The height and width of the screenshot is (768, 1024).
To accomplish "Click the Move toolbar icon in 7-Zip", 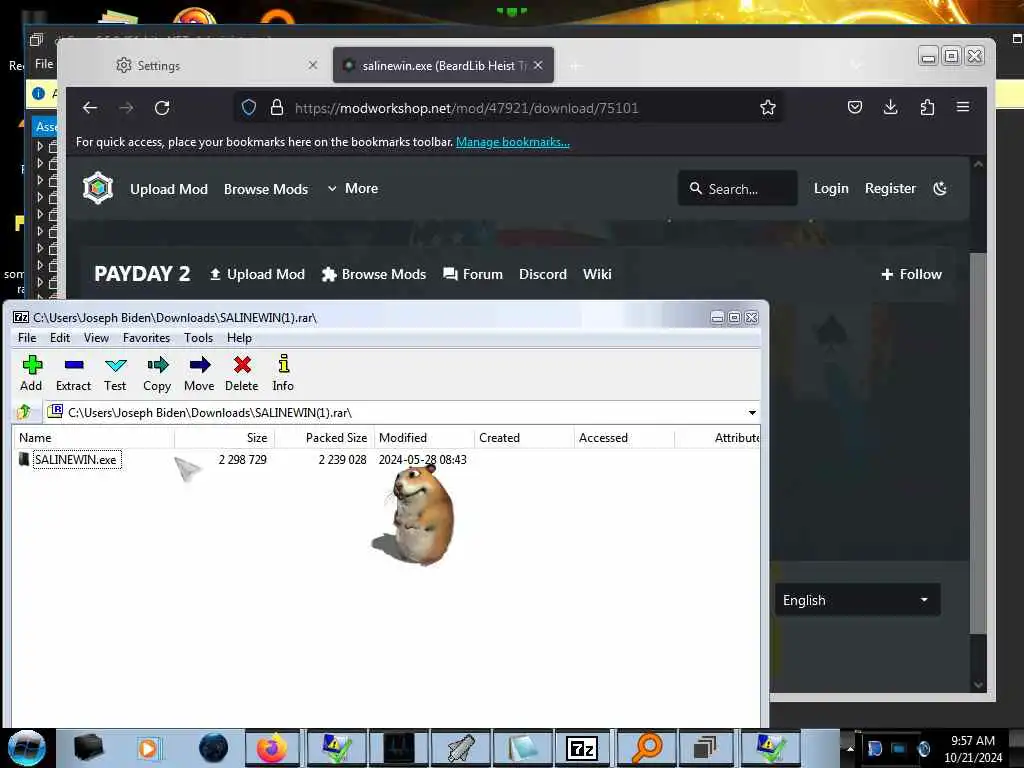I will point(199,373).
